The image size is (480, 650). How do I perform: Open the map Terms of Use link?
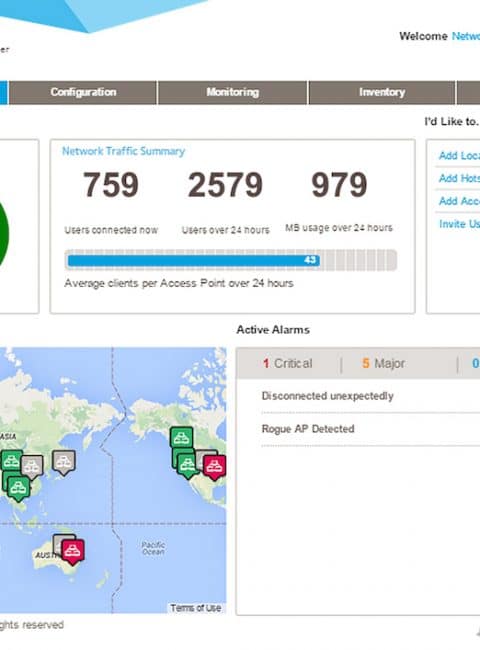point(196,608)
